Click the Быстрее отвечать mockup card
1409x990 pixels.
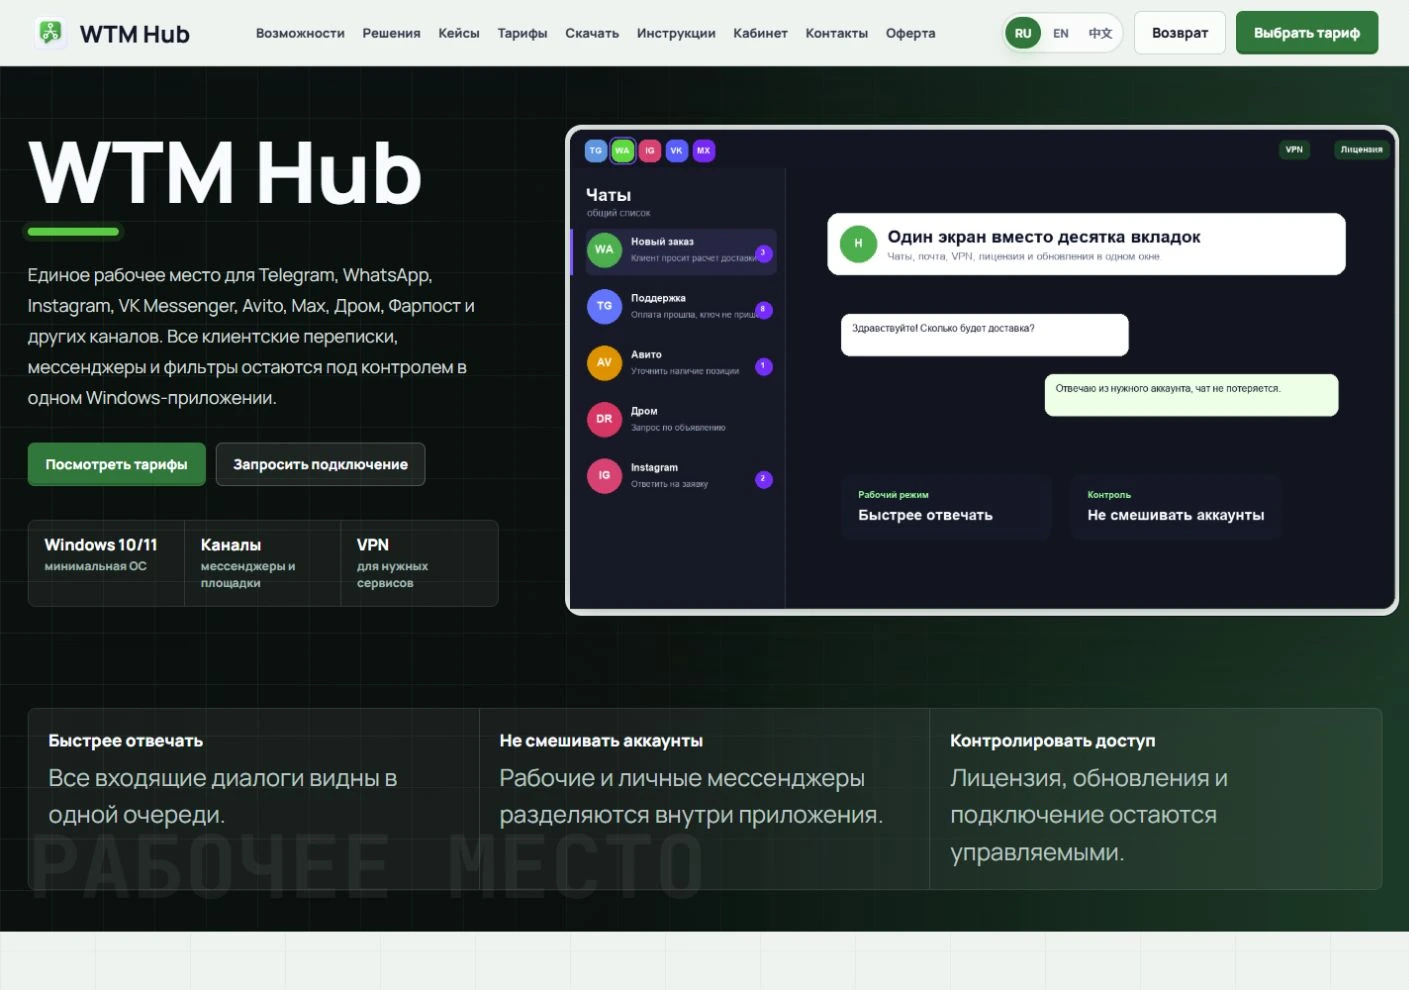point(946,507)
